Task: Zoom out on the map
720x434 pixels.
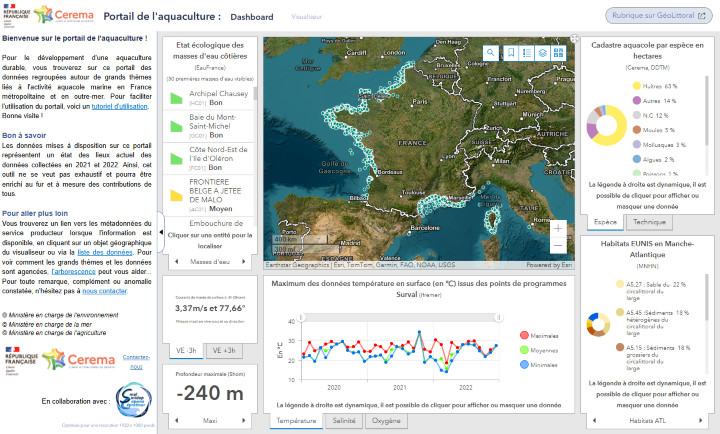Action: click(x=559, y=245)
